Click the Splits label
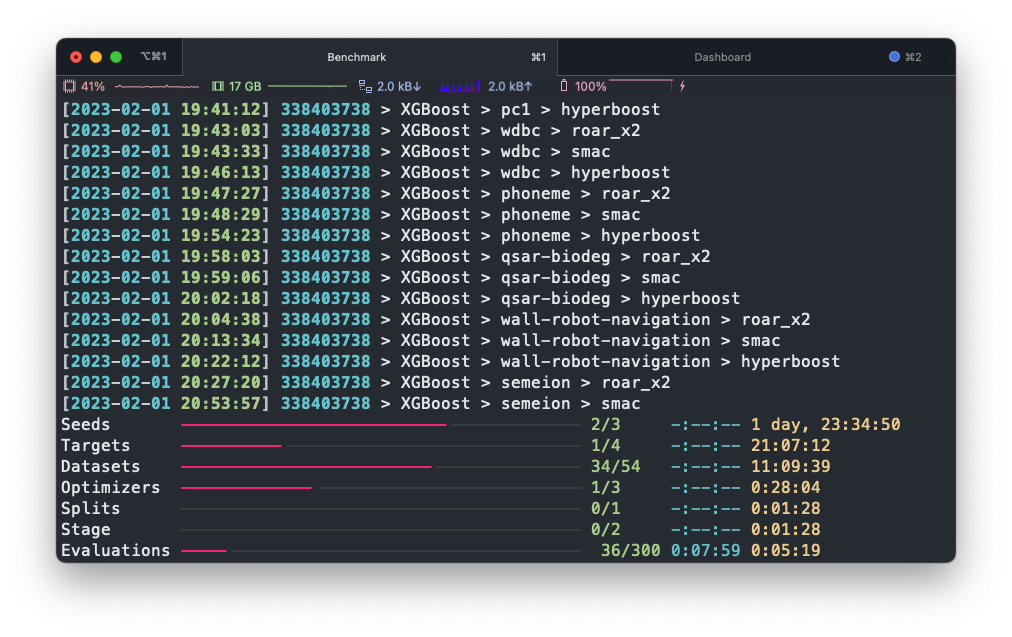The width and height of the screenshot is (1012, 637). click(90, 509)
